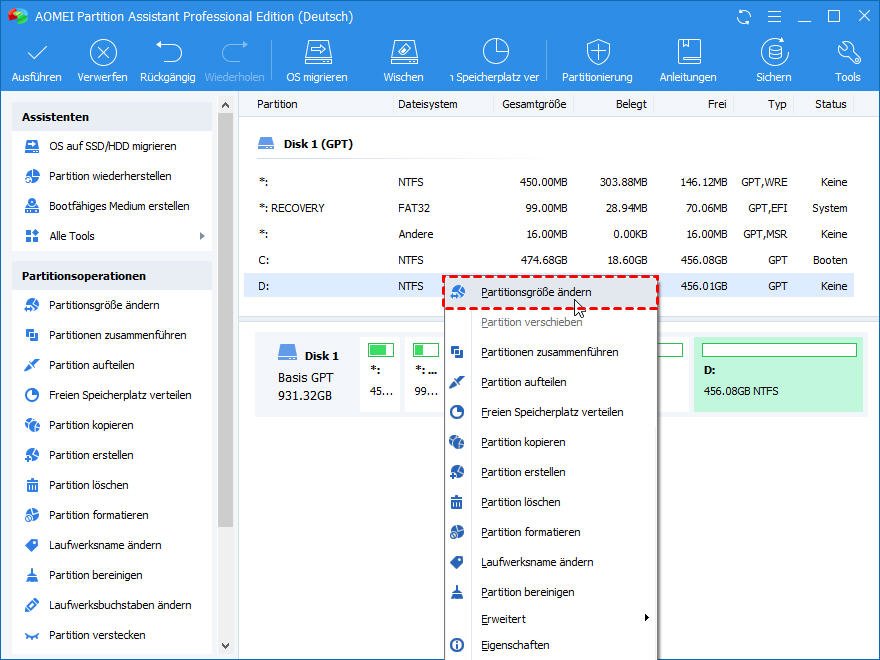The height and width of the screenshot is (660, 880).
Task: Open the Partitionierung shield icon
Action: [598, 53]
